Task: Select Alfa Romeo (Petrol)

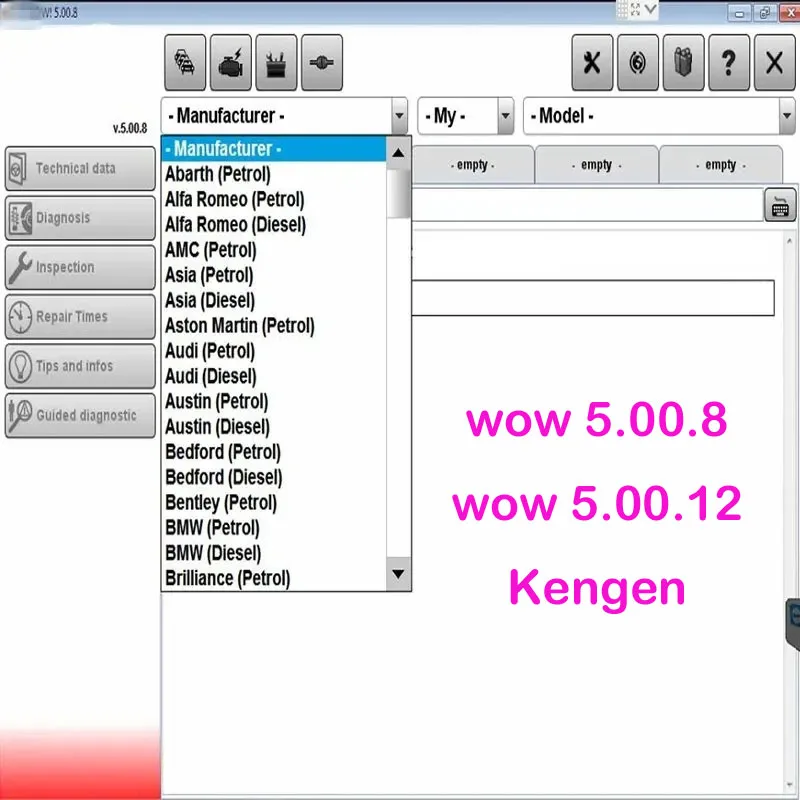Action: (274, 199)
